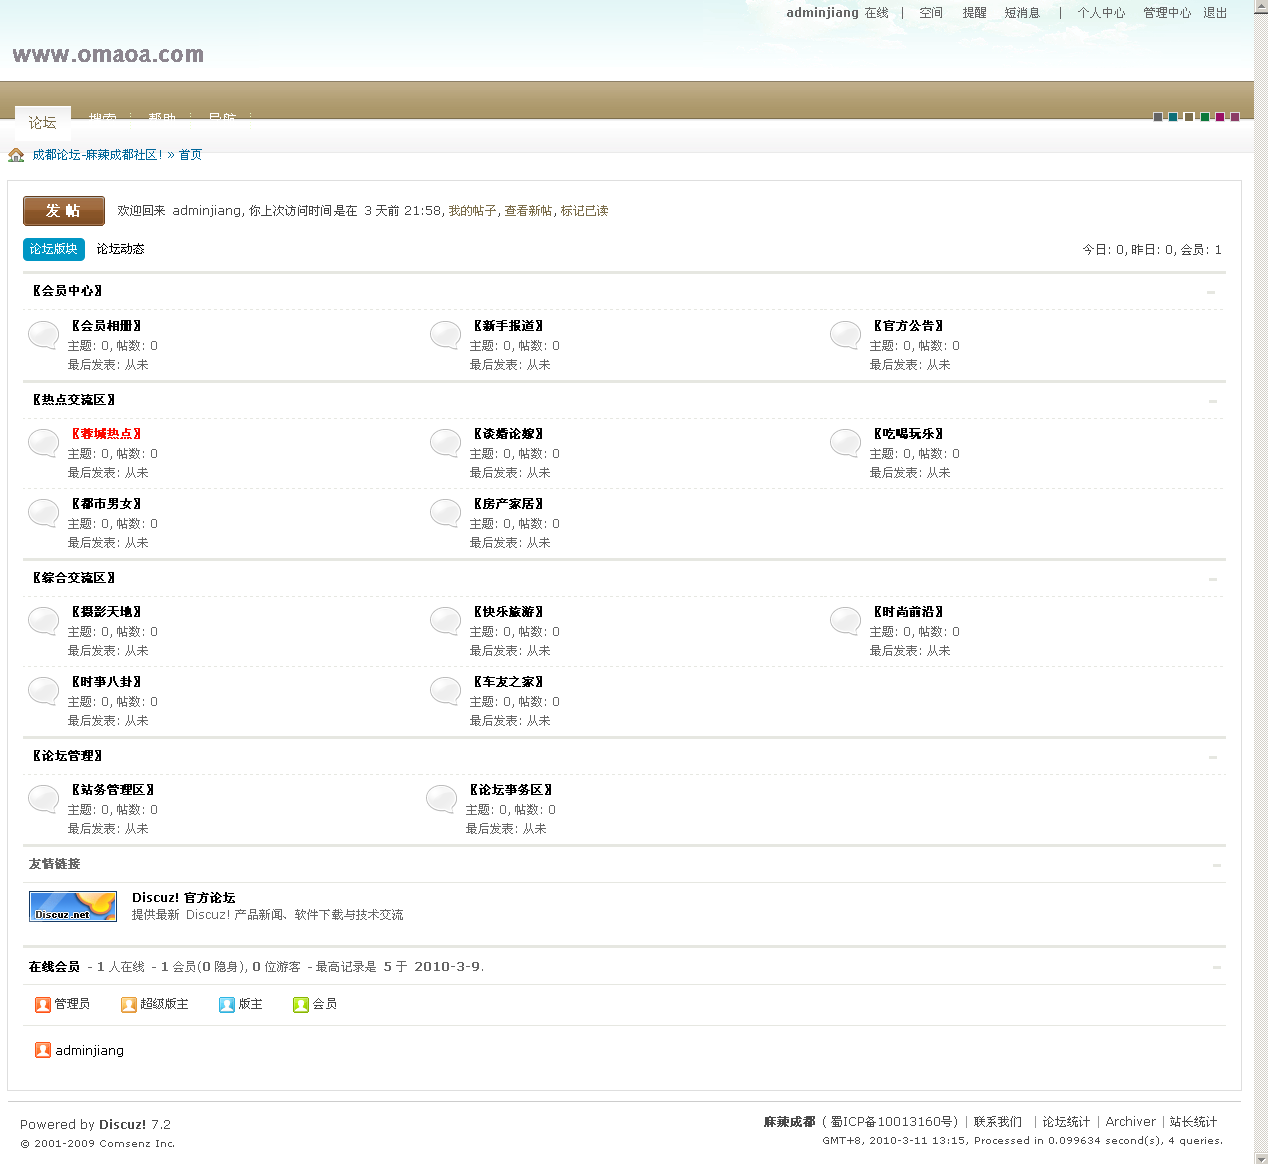Click the speech bubble icon for 〖摄影天地〗
The image size is (1268, 1164).
tap(43, 621)
